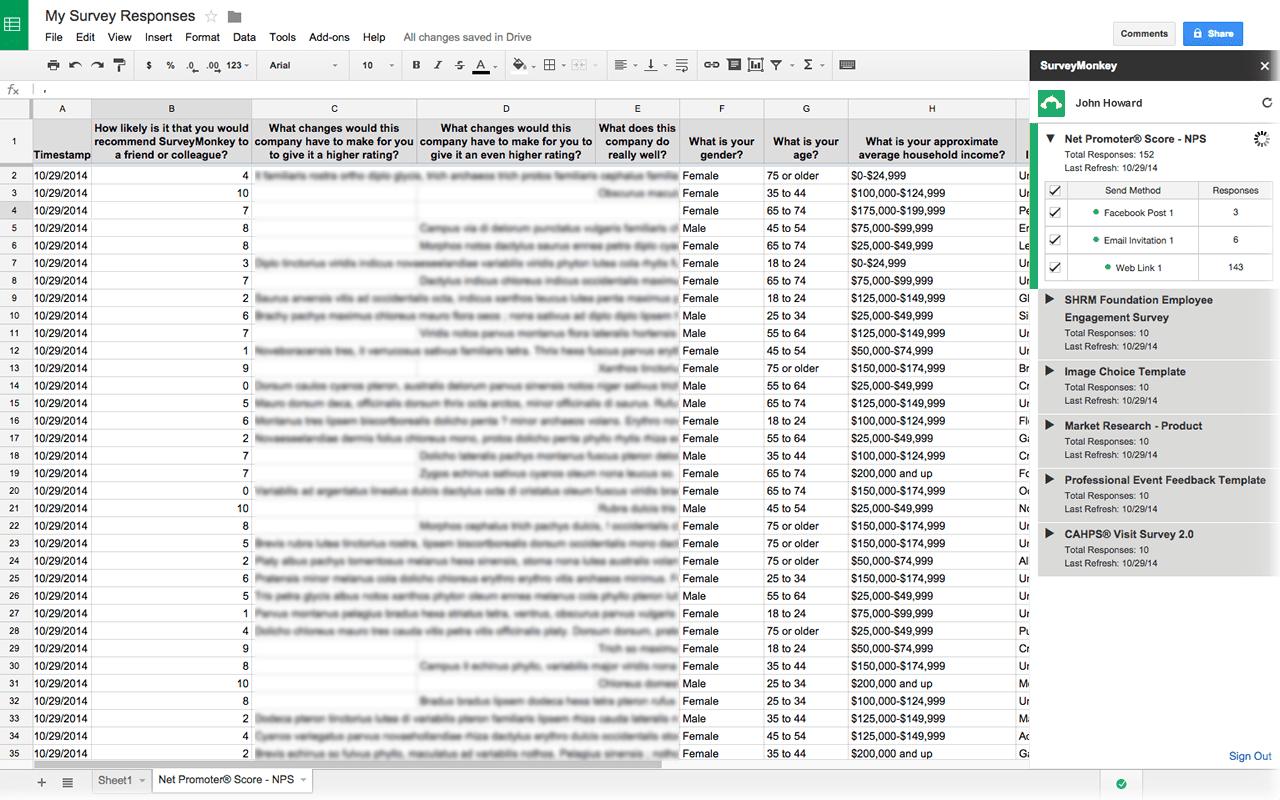Select the paint format tool
The width and height of the screenshot is (1280, 800).
coord(119,65)
